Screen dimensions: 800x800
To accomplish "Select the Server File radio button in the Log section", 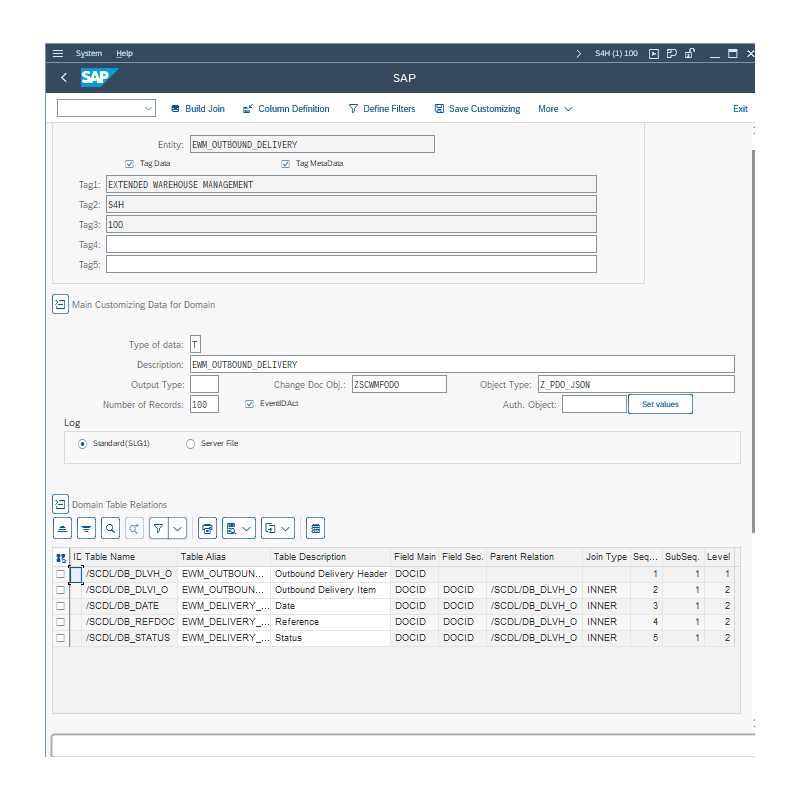I will point(190,443).
